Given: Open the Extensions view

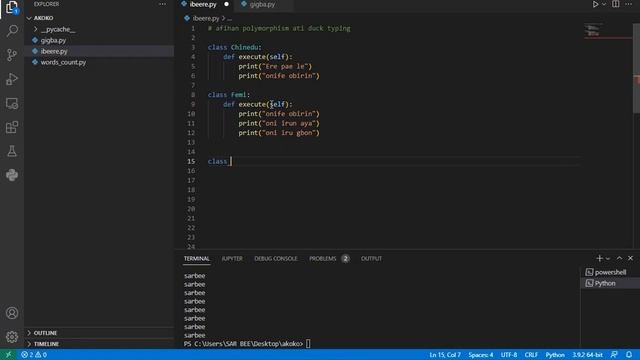Looking at the screenshot, I should [x=12, y=127].
